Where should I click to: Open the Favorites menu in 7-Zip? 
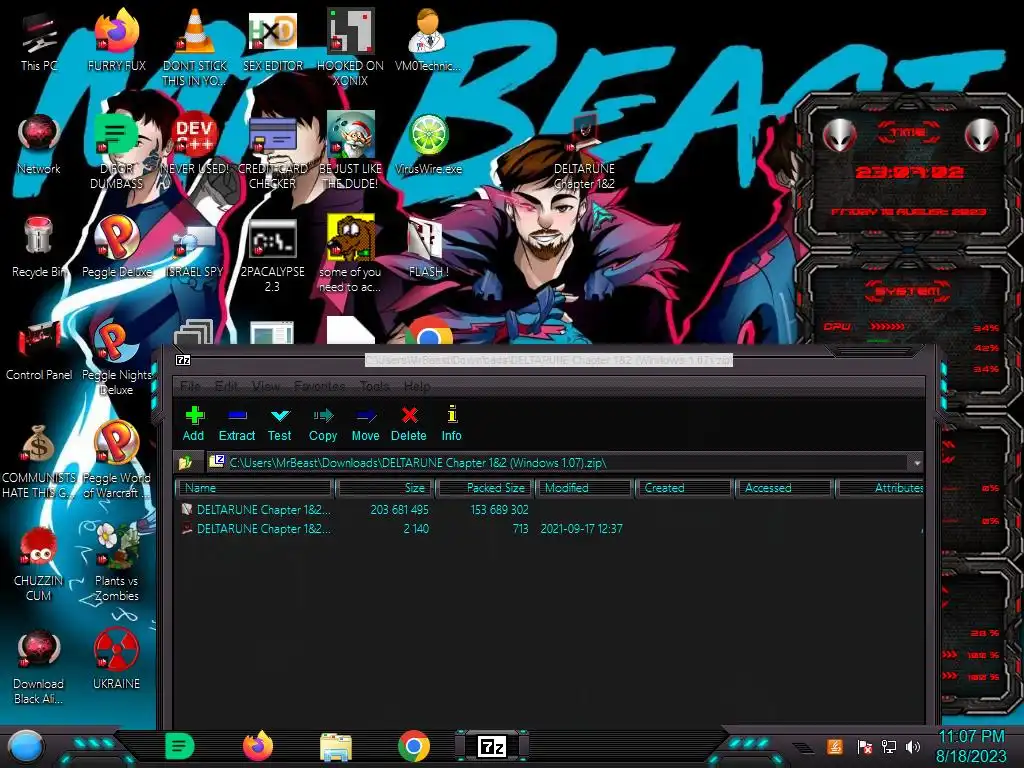click(319, 386)
